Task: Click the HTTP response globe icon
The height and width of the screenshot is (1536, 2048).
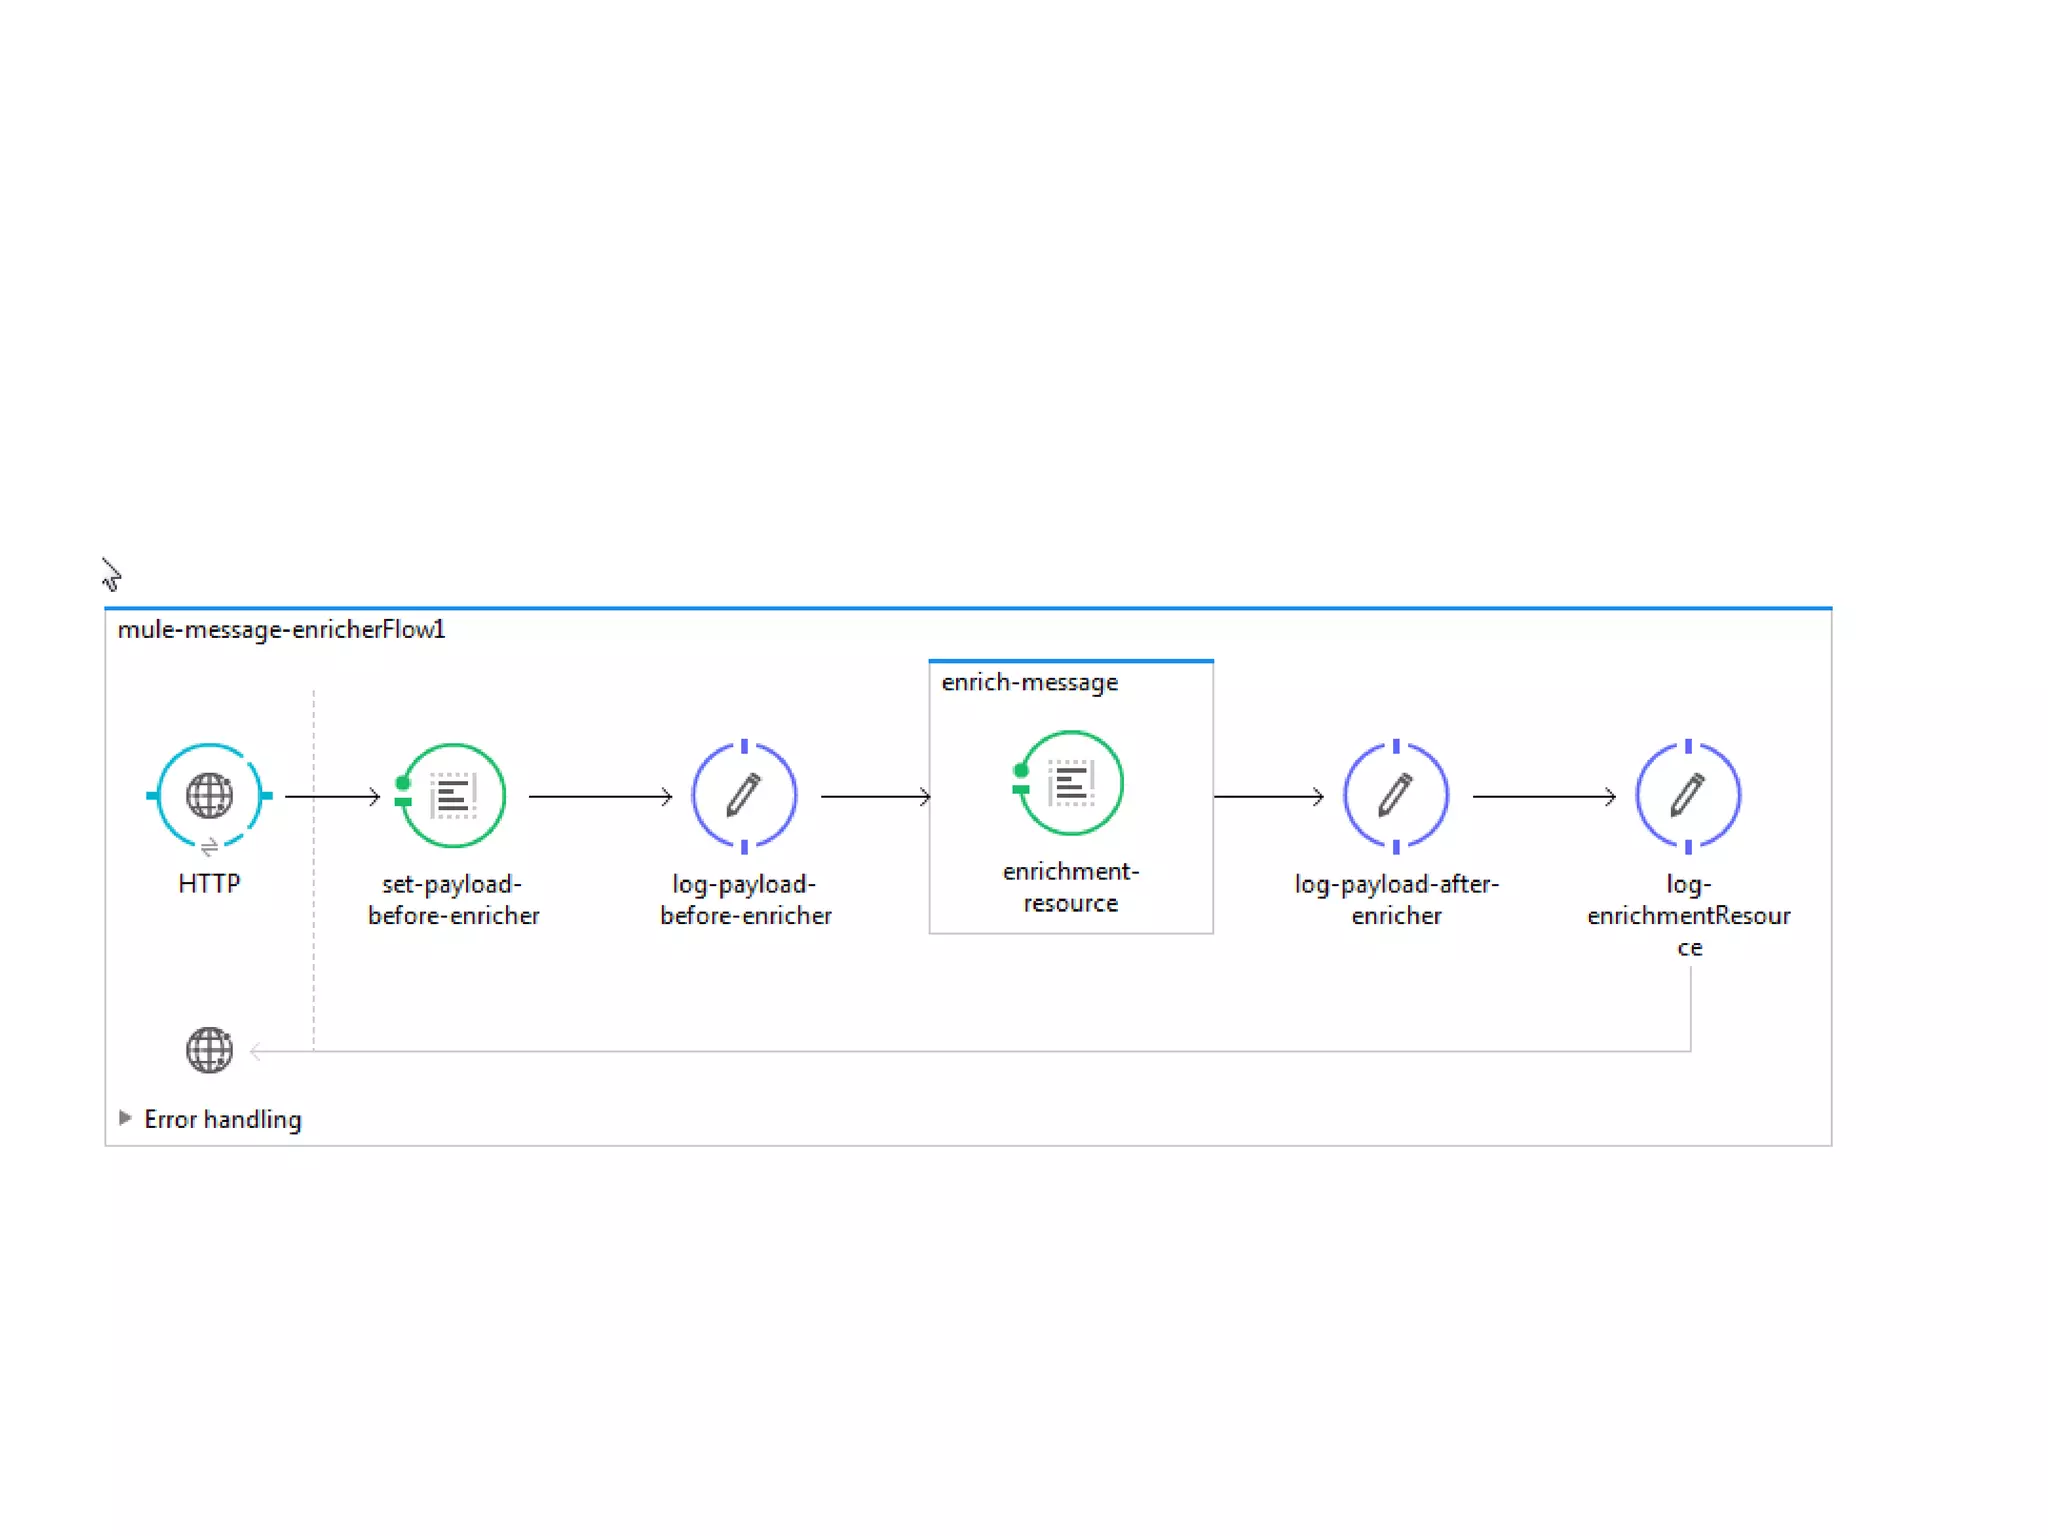Action: click(209, 1050)
